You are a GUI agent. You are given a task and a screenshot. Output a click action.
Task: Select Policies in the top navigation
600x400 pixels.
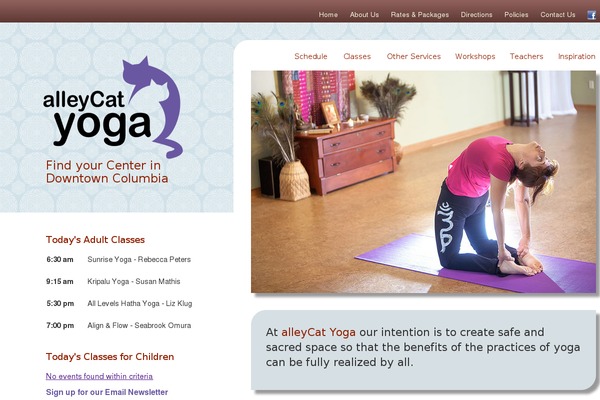(516, 15)
